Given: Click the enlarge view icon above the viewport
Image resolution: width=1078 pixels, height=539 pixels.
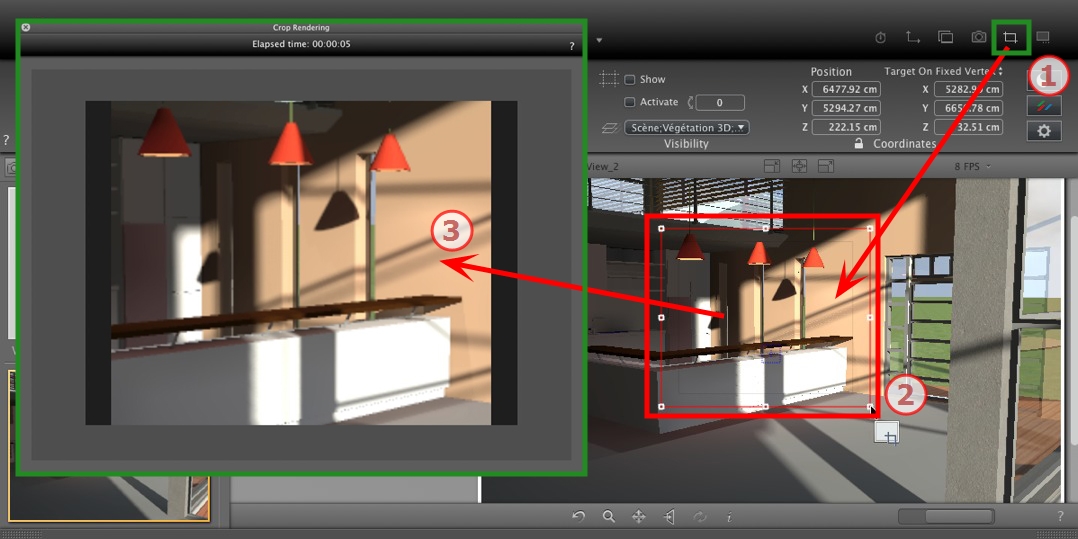Looking at the screenshot, I should (x=826, y=166).
